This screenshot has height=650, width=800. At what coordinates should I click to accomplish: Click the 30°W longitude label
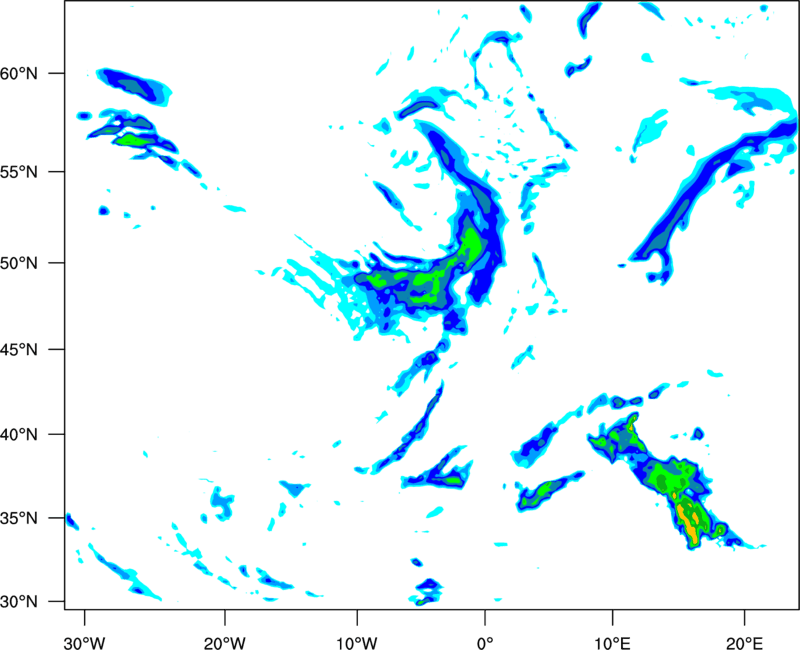(x=85, y=643)
